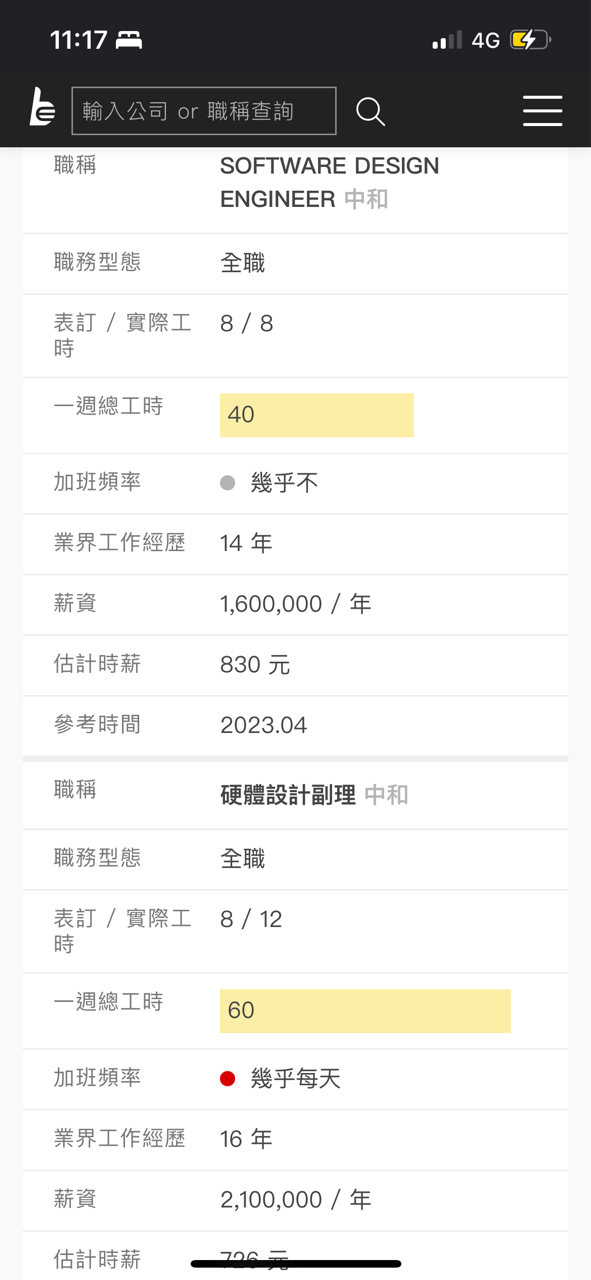Viewport: 591px width, 1280px height.
Task: Tap the 830 元 estimated hourly wage
Action: [255, 665]
